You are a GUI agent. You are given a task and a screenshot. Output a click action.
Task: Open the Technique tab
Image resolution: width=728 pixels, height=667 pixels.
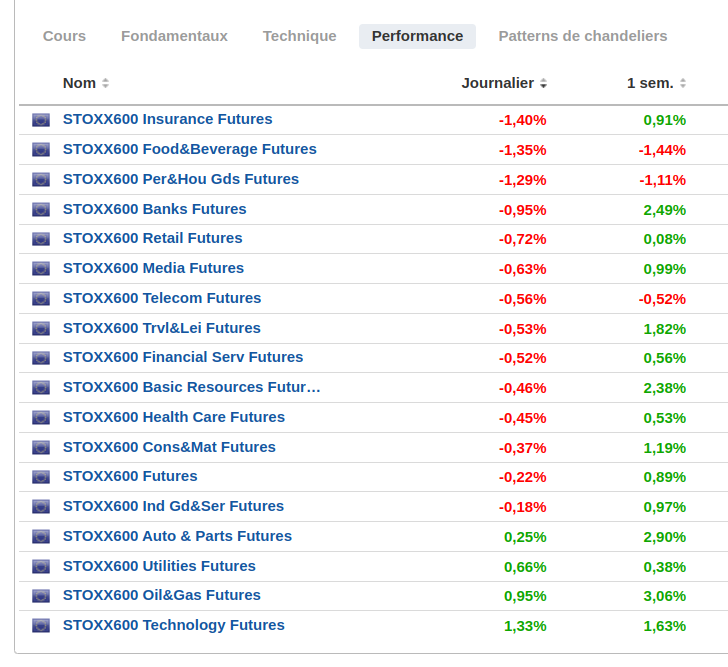[x=299, y=36]
